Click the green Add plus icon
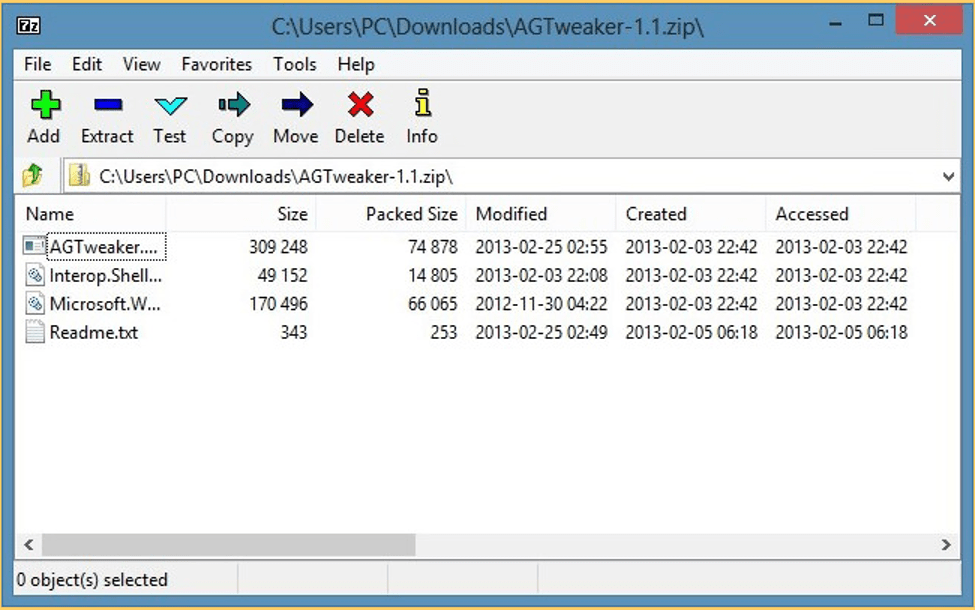This screenshot has width=975, height=610. pyautogui.click(x=44, y=105)
